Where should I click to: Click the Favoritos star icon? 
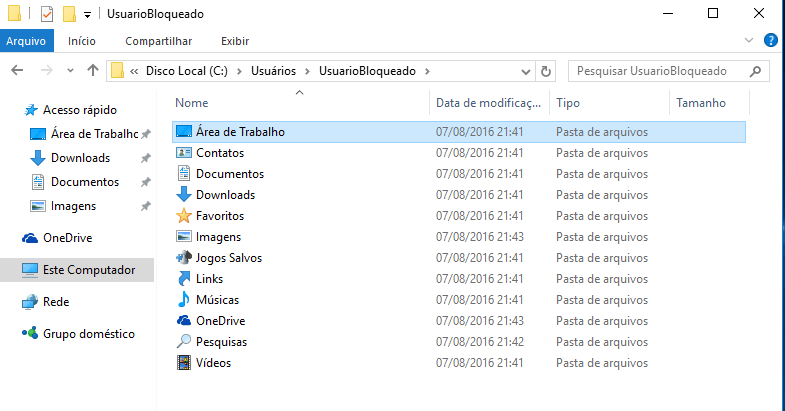point(184,216)
